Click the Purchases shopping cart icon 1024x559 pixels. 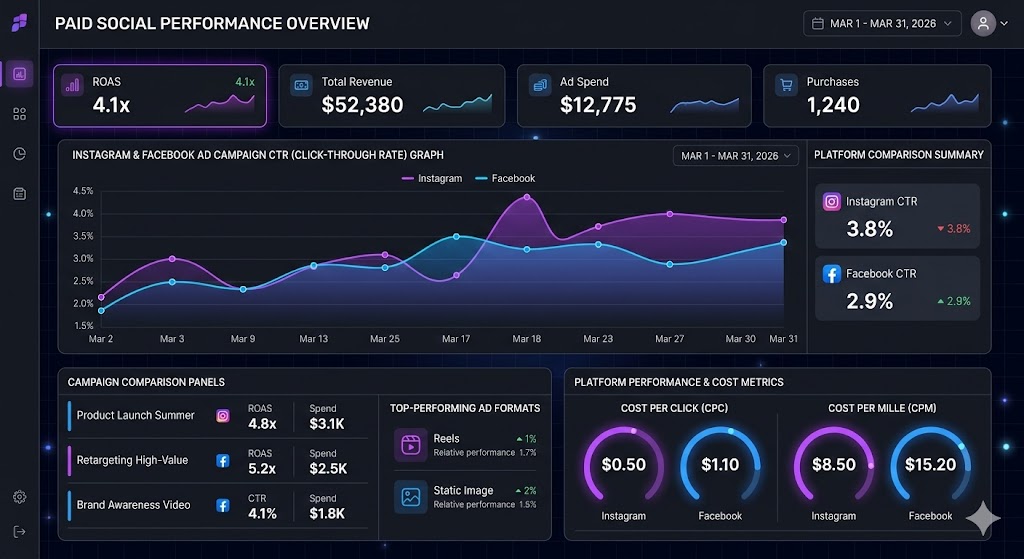point(785,87)
